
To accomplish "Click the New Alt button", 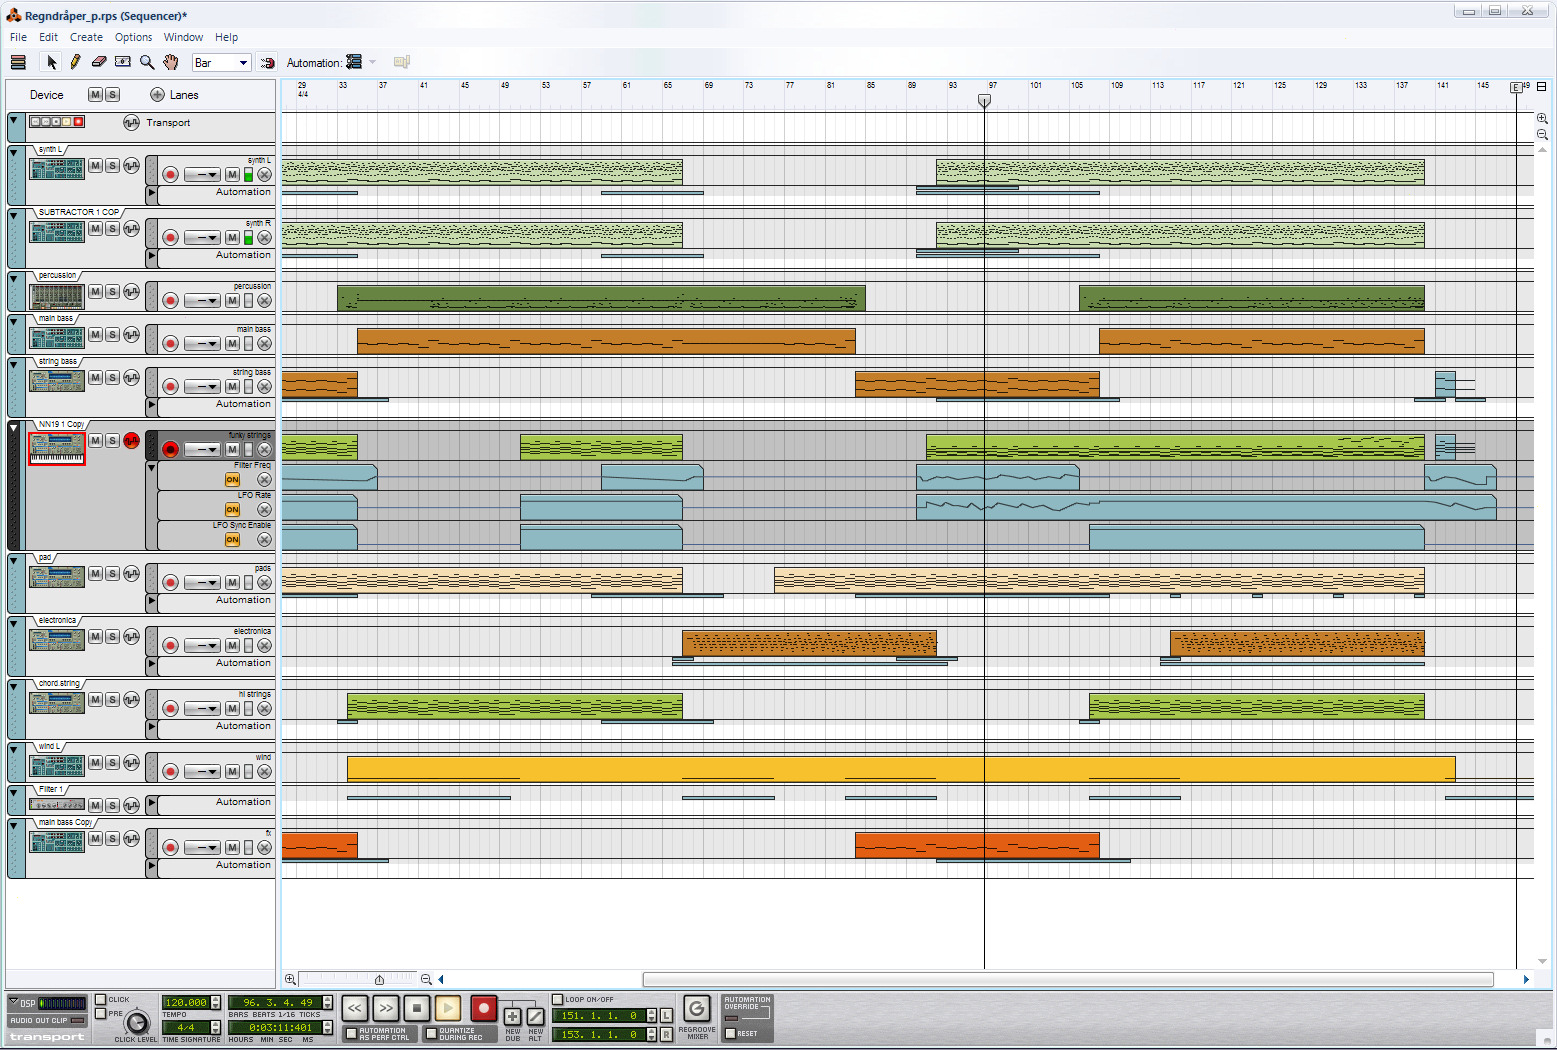I will click(x=536, y=1016).
